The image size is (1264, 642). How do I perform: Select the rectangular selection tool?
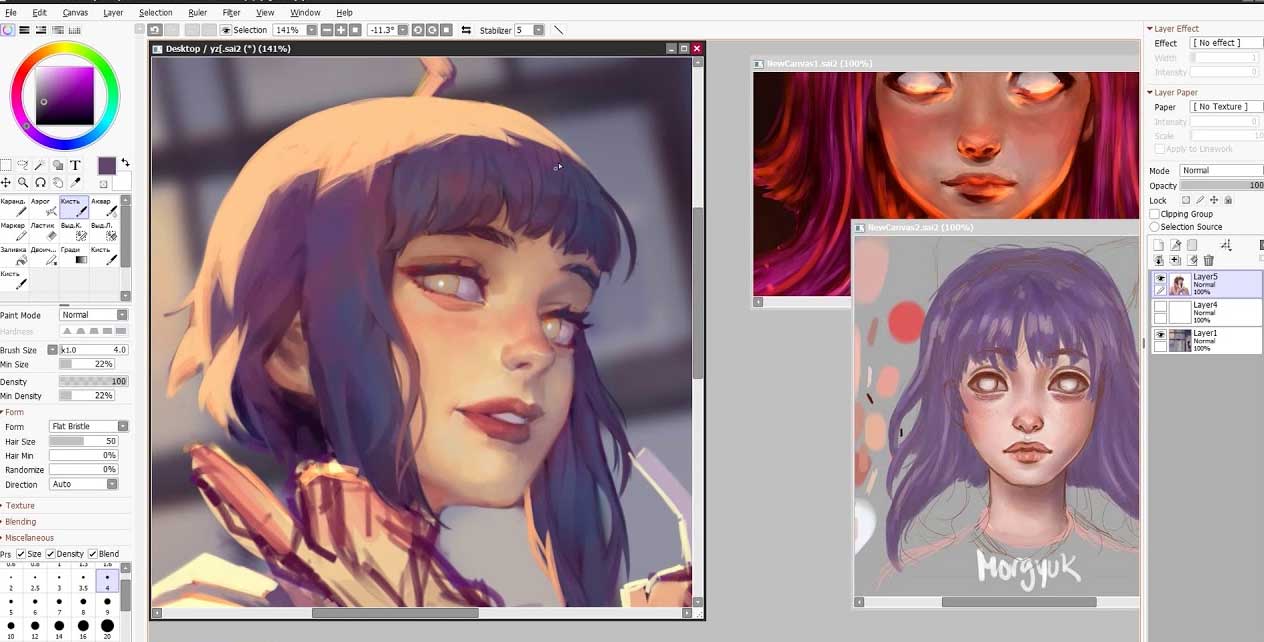[x=6, y=164]
